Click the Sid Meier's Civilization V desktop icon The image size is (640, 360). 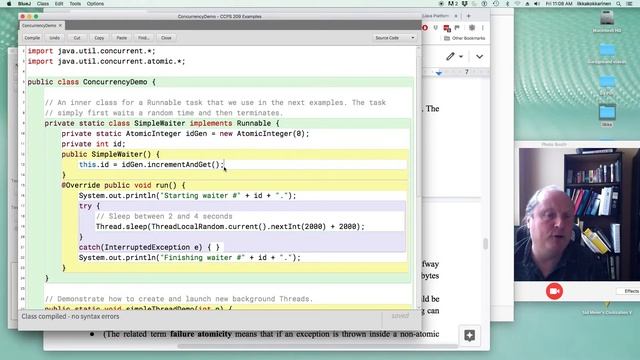click(x=607, y=309)
